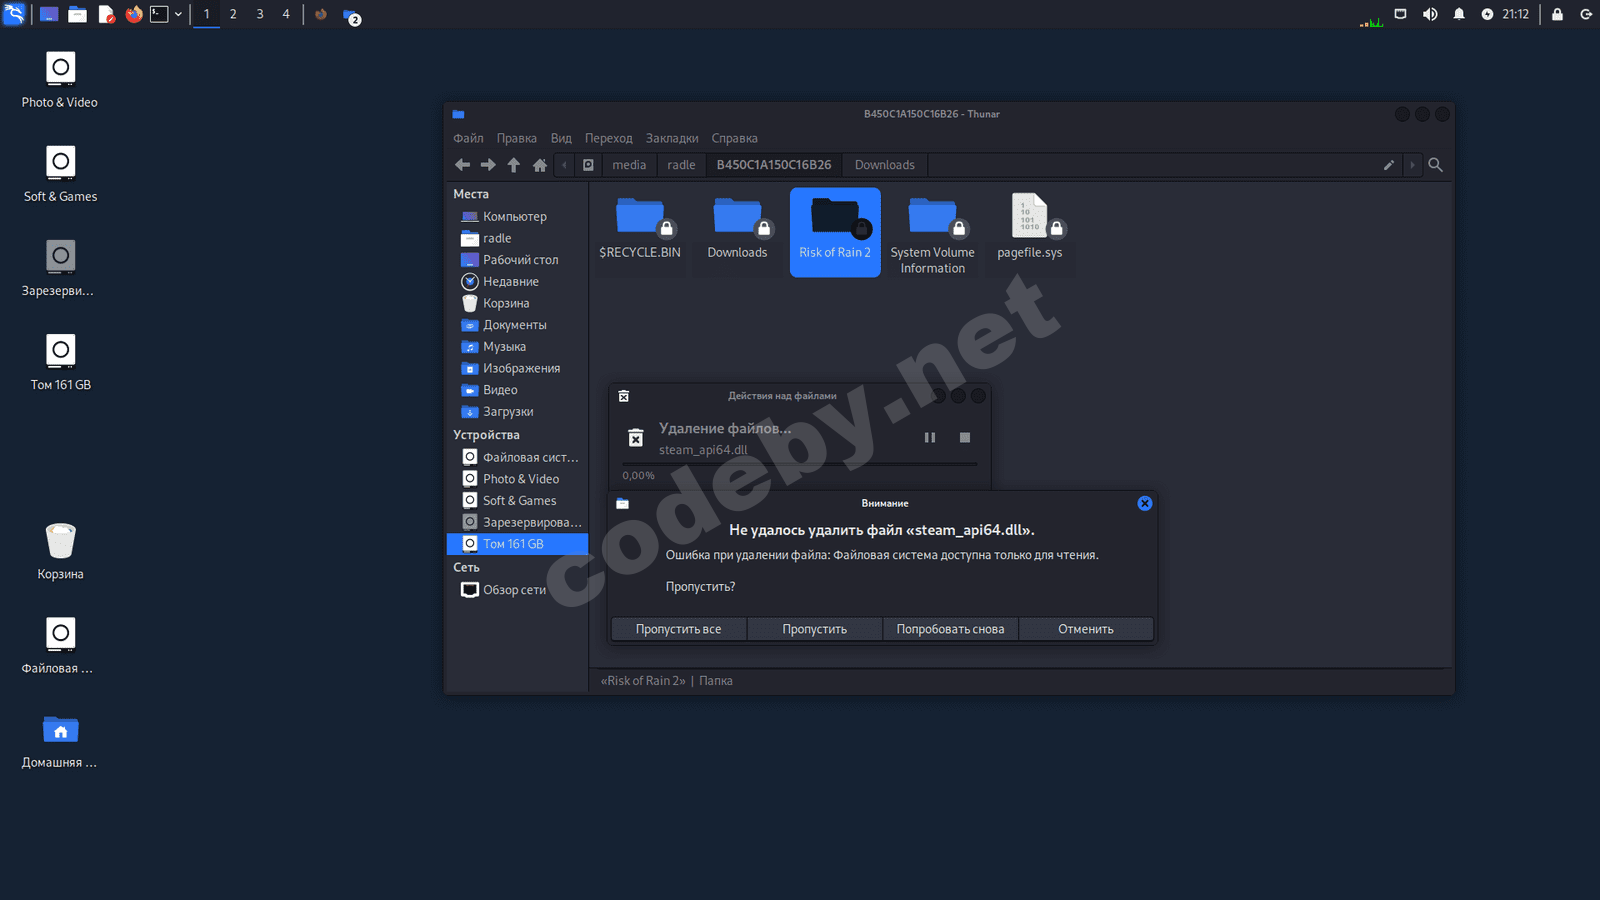Open the Kali applications menu
Viewport: 1600px width, 900px height.
[14, 14]
